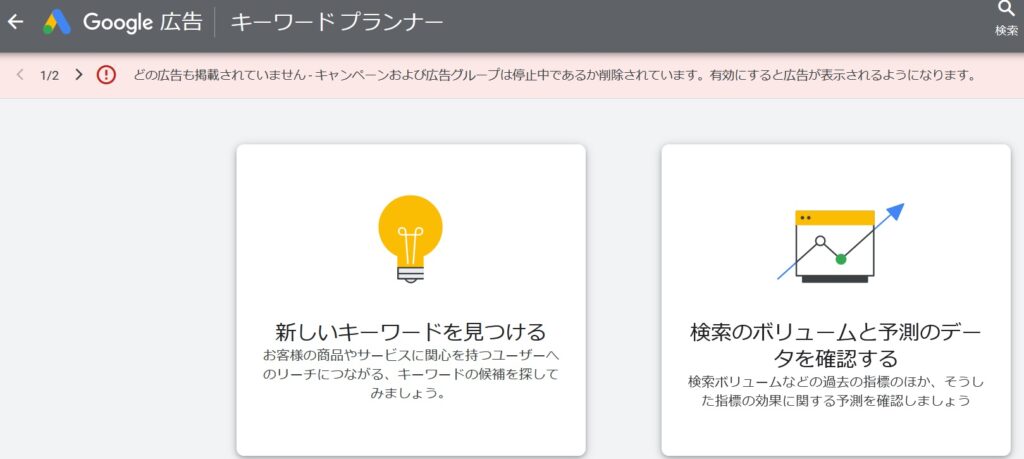Open the 新しいキーワードを見つける card
The height and width of the screenshot is (459, 1024).
411,300
